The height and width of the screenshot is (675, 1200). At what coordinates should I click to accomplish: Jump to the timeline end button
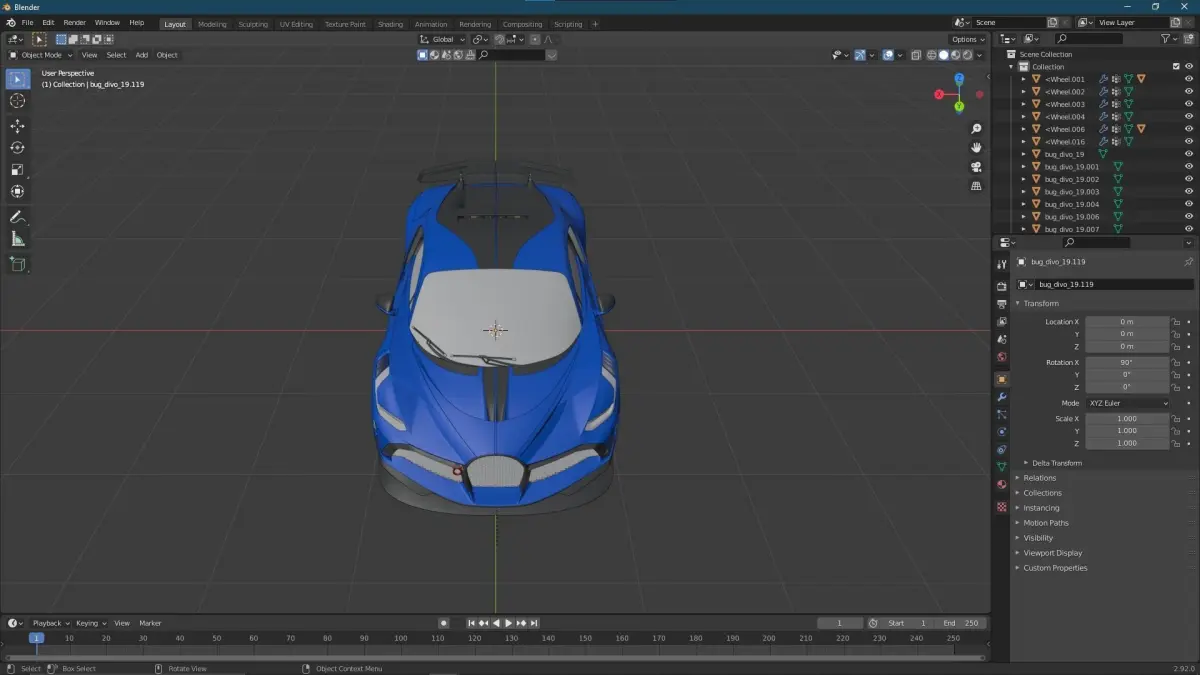coord(534,623)
